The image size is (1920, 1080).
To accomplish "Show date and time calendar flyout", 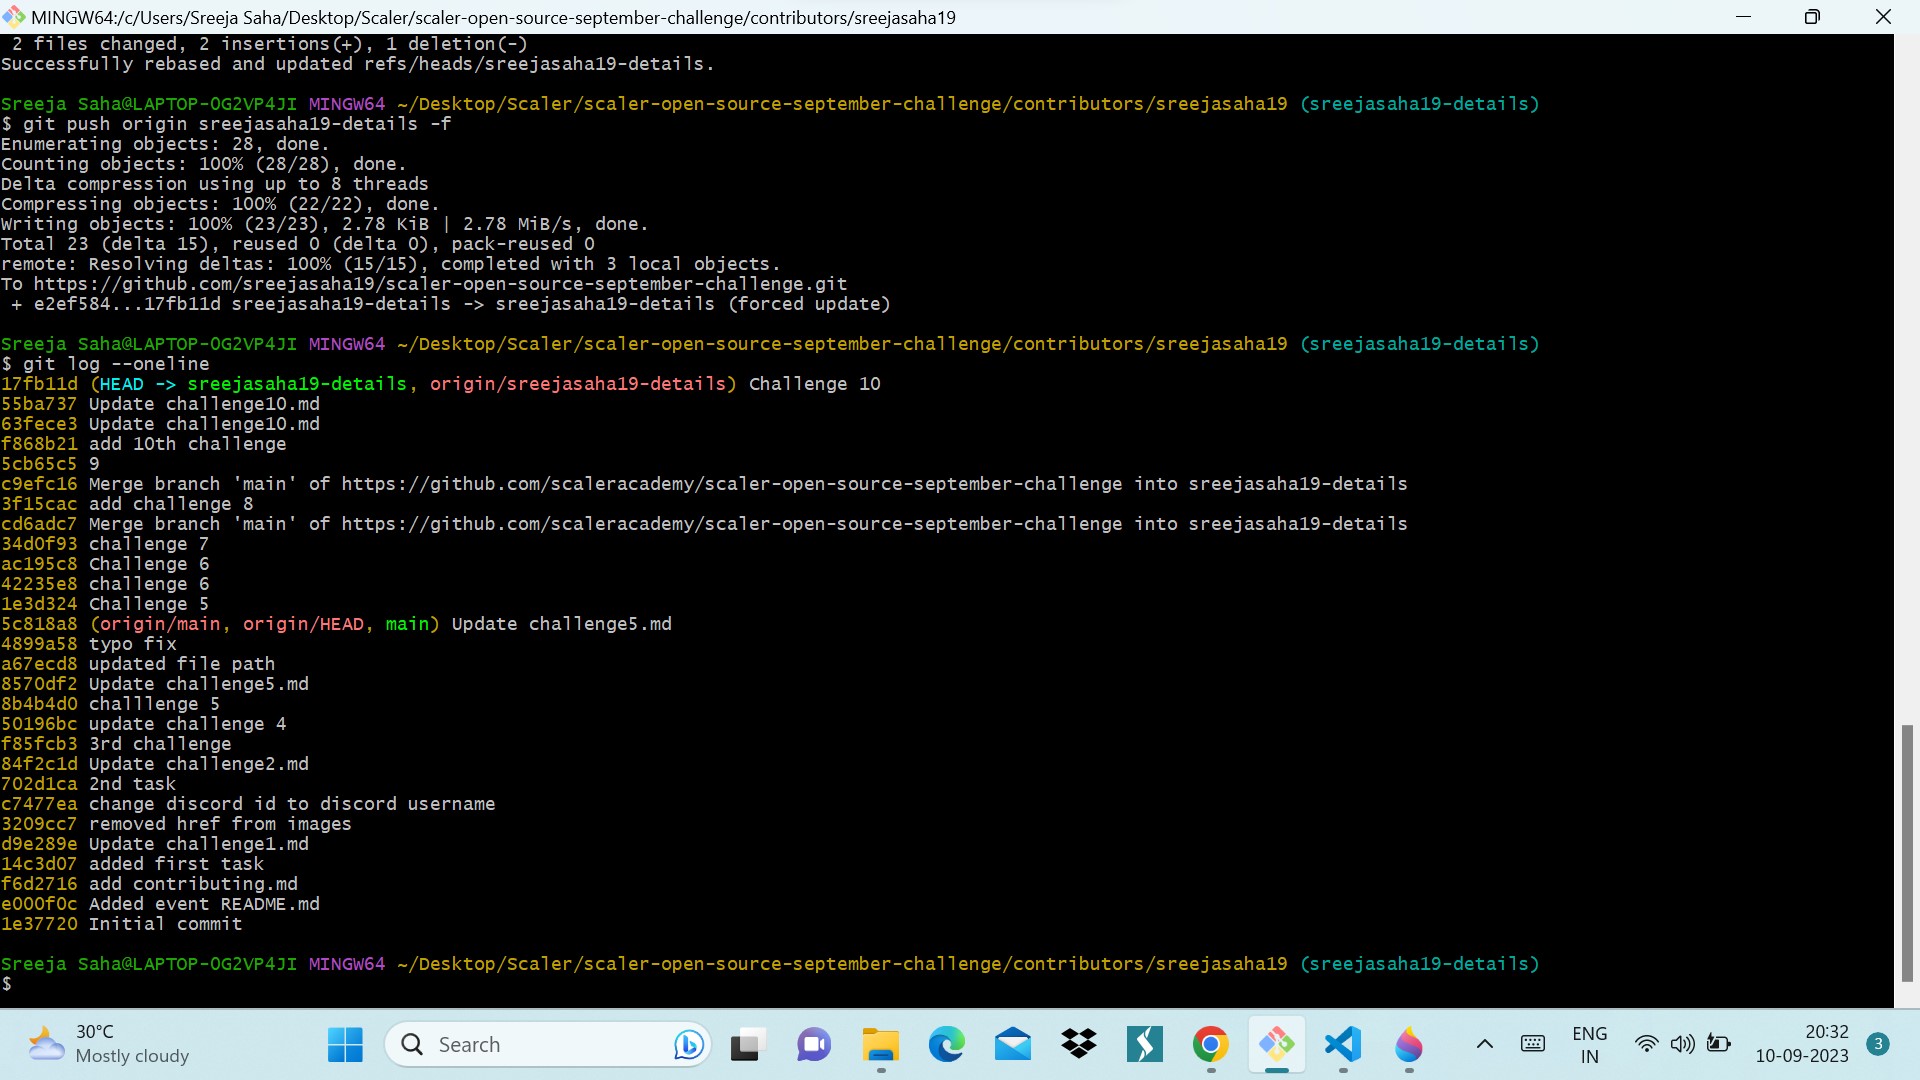I will pos(1802,1044).
